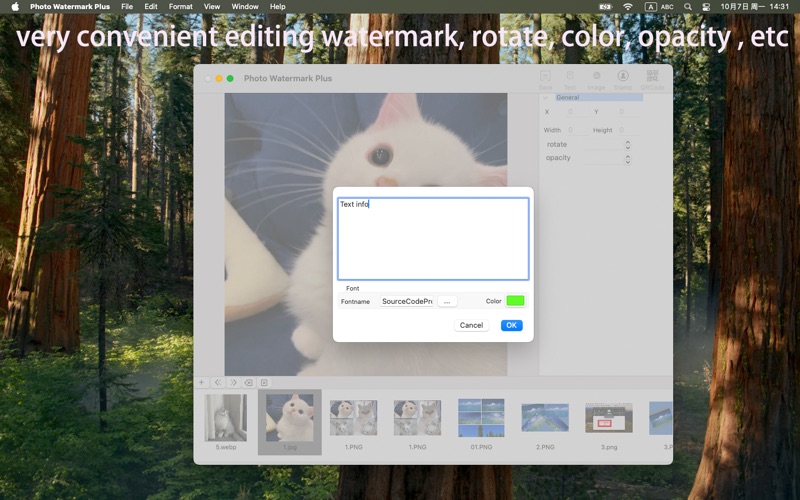Open the Edit menu
The height and width of the screenshot is (500, 800).
pyautogui.click(x=151, y=7)
